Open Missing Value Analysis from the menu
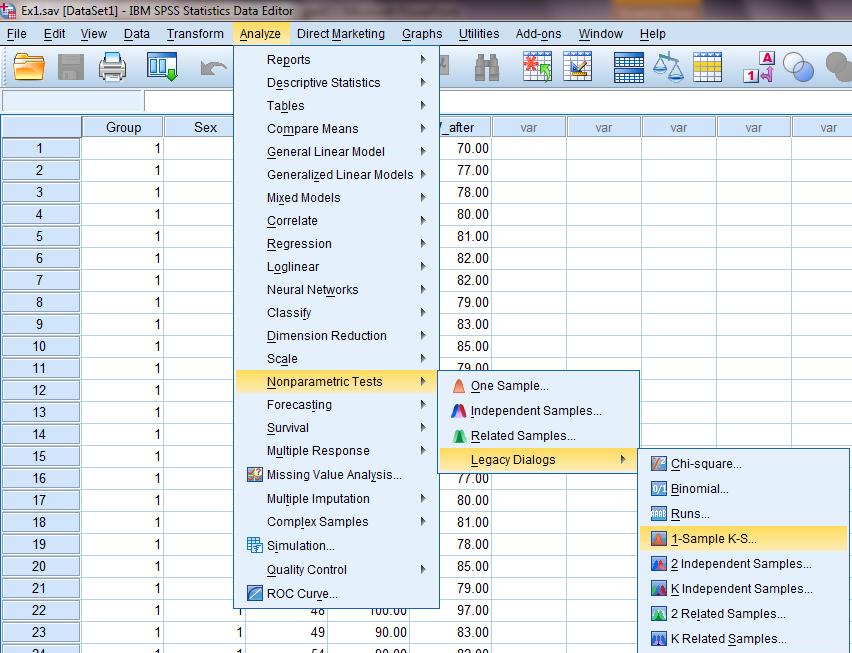Screen dimensions: 852x653 coord(336,475)
